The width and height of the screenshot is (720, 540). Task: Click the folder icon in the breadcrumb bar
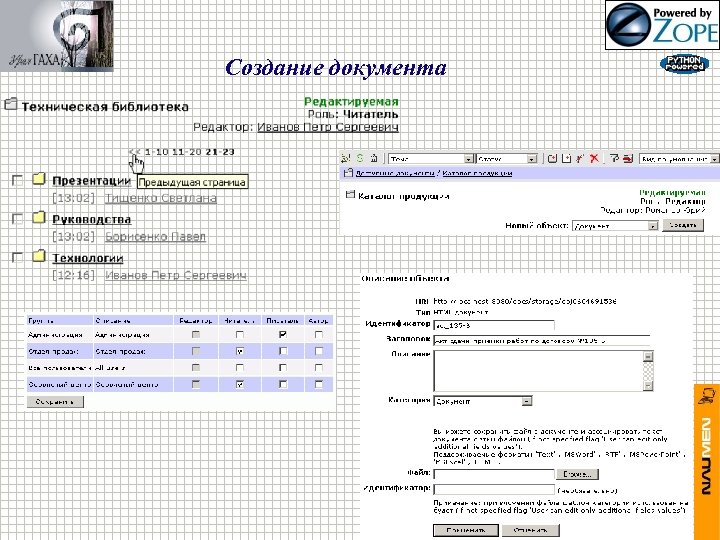349,173
